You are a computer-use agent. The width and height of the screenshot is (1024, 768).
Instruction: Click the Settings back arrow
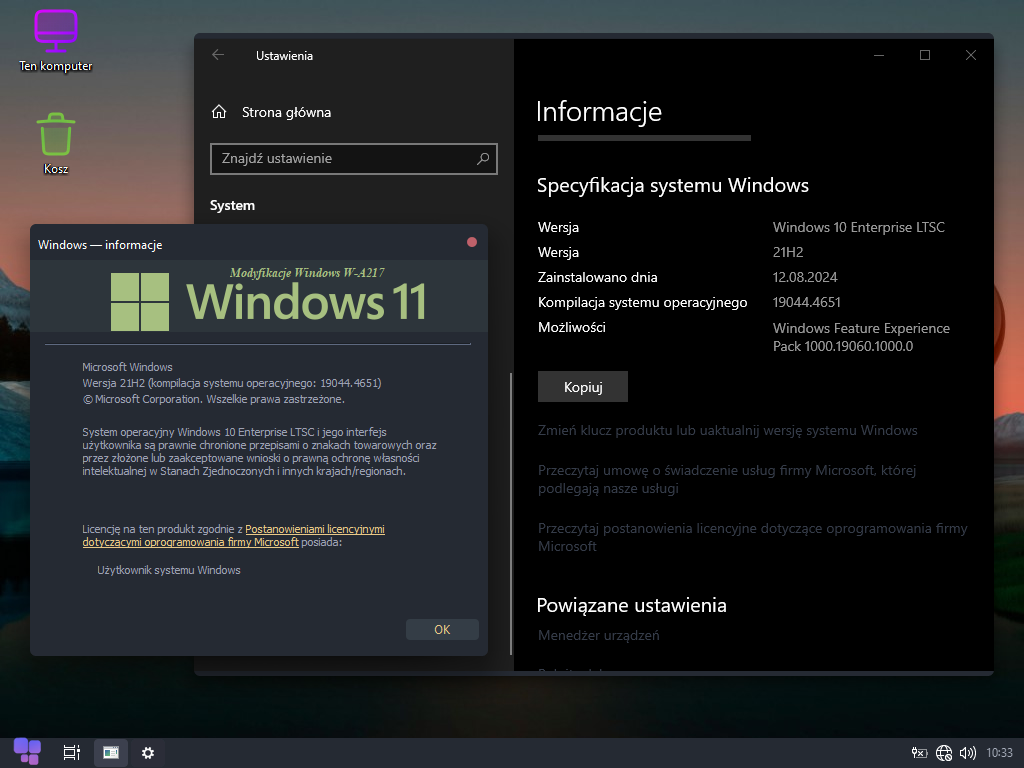pyautogui.click(x=218, y=56)
